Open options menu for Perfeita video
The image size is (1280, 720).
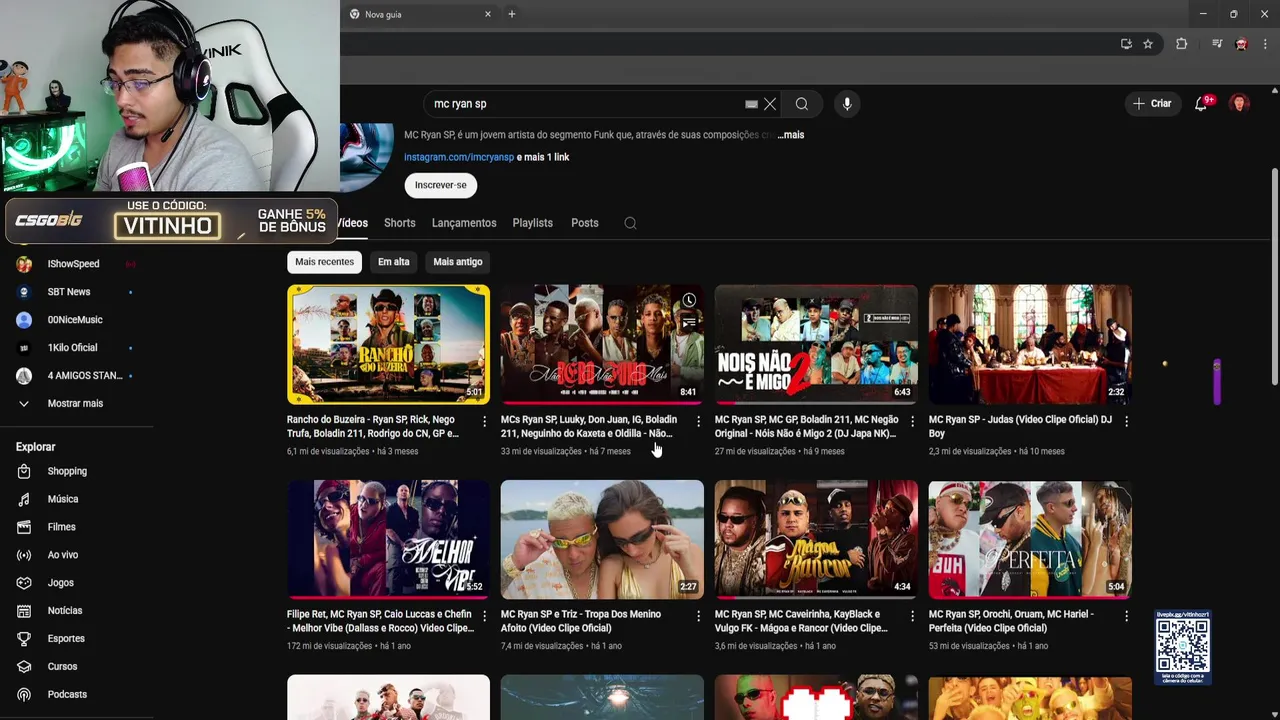tap(1126, 617)
